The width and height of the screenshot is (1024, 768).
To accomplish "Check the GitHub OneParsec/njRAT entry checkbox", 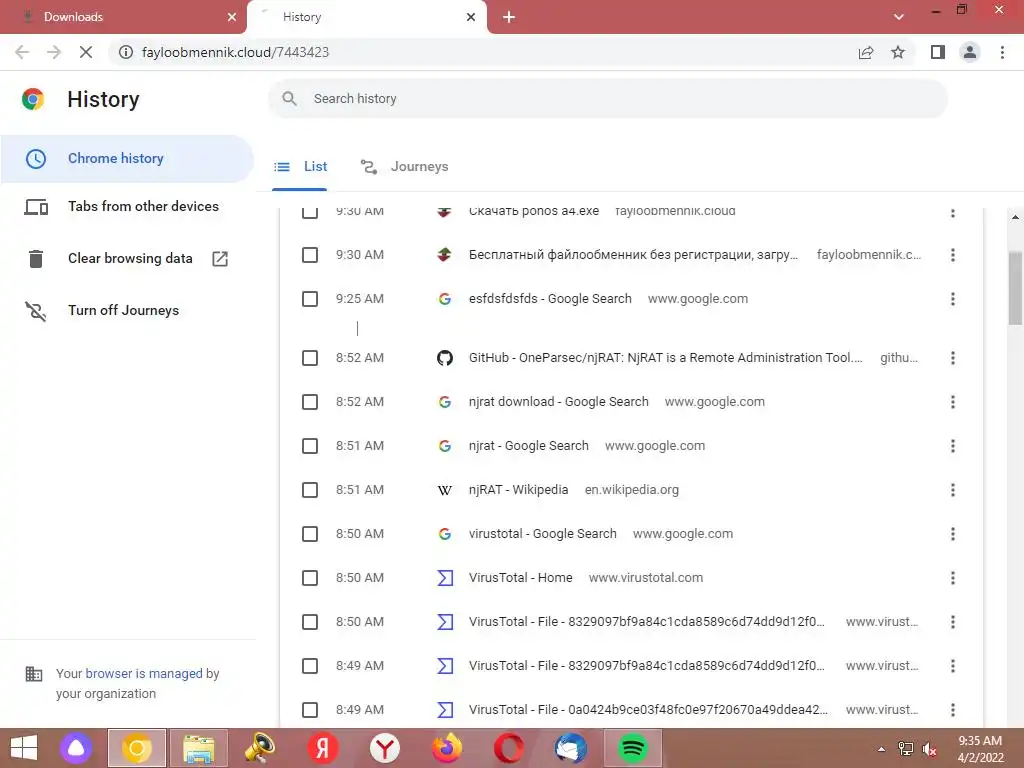I will 310,358.
